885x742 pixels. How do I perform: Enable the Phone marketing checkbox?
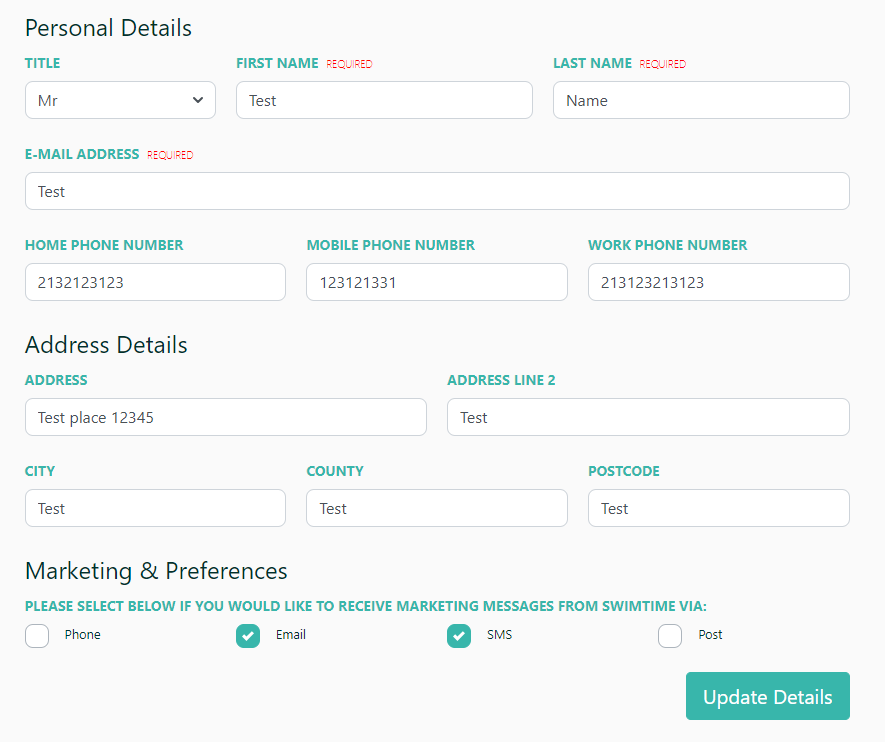(37, 636)
